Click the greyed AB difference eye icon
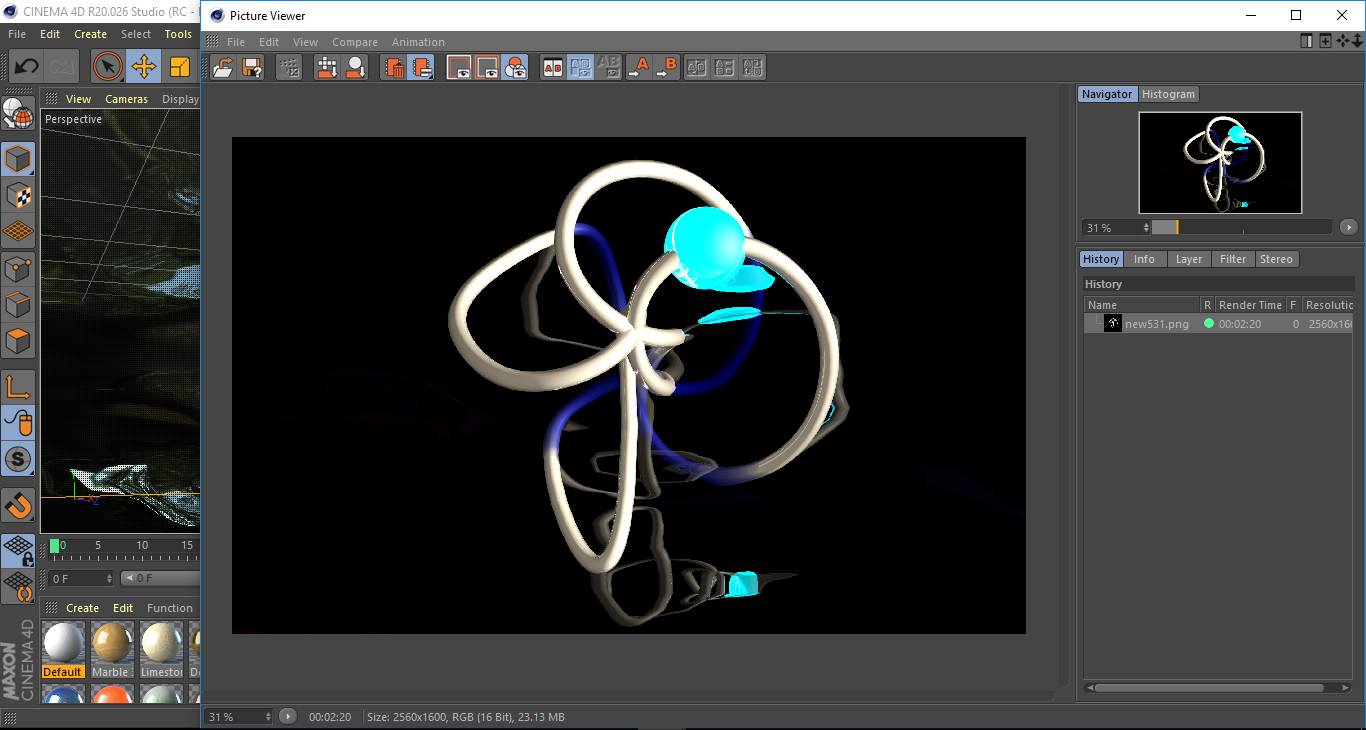 pos(608,68)
